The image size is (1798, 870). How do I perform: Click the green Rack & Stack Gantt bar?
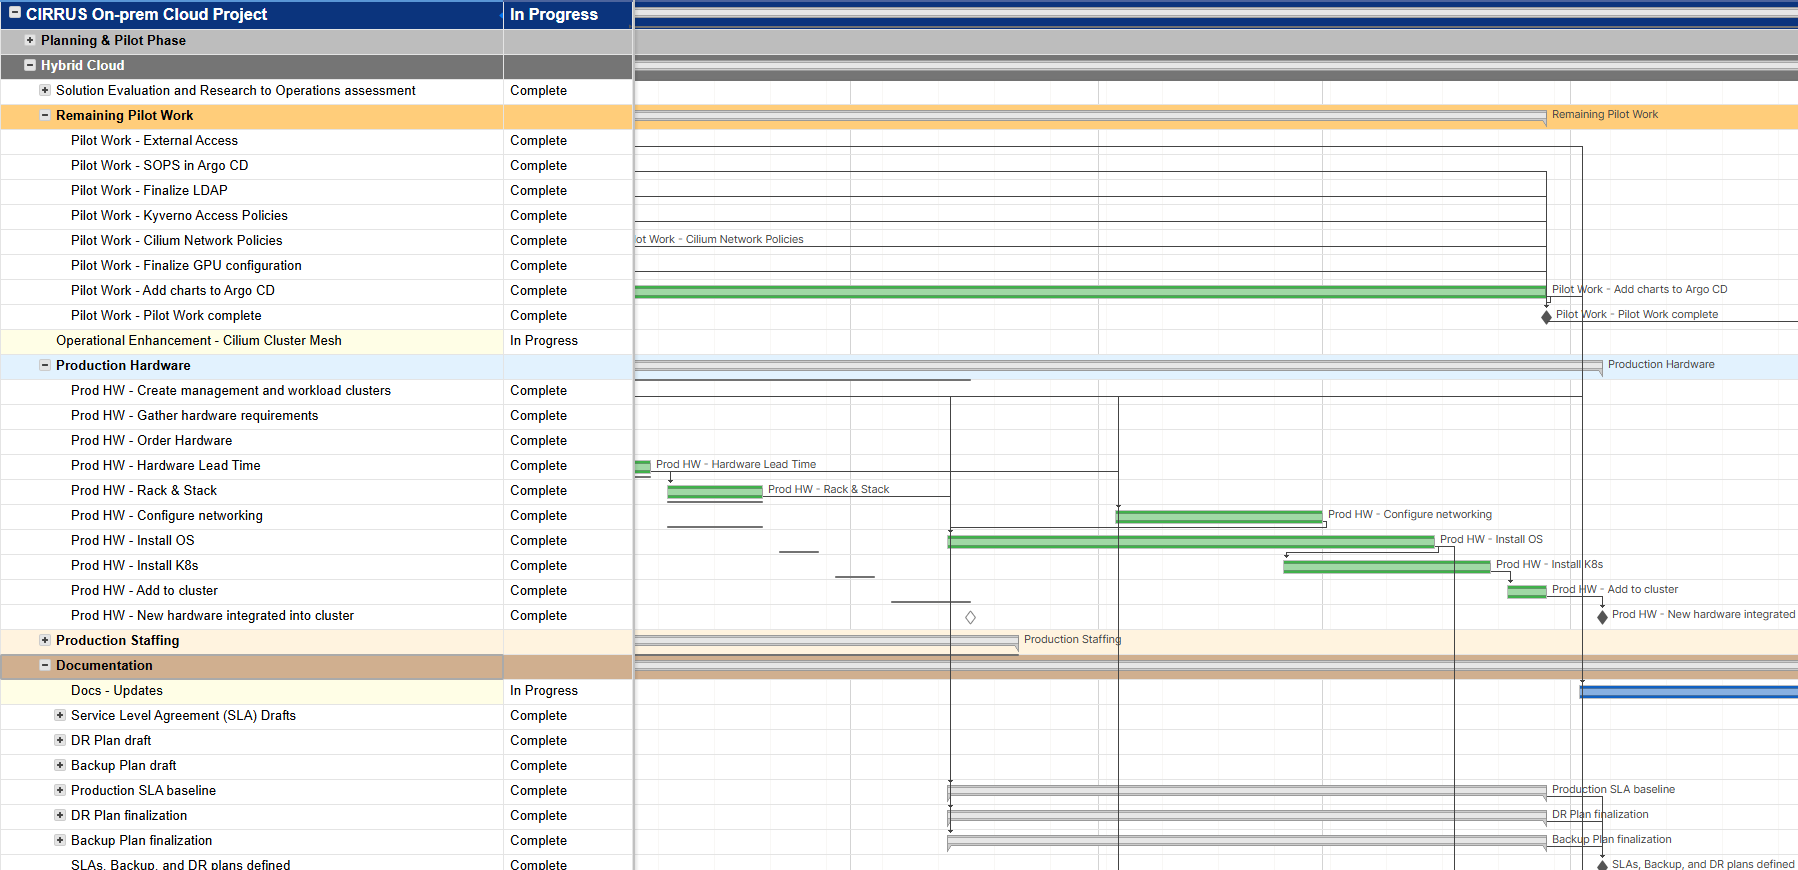[x=715, y=491]
